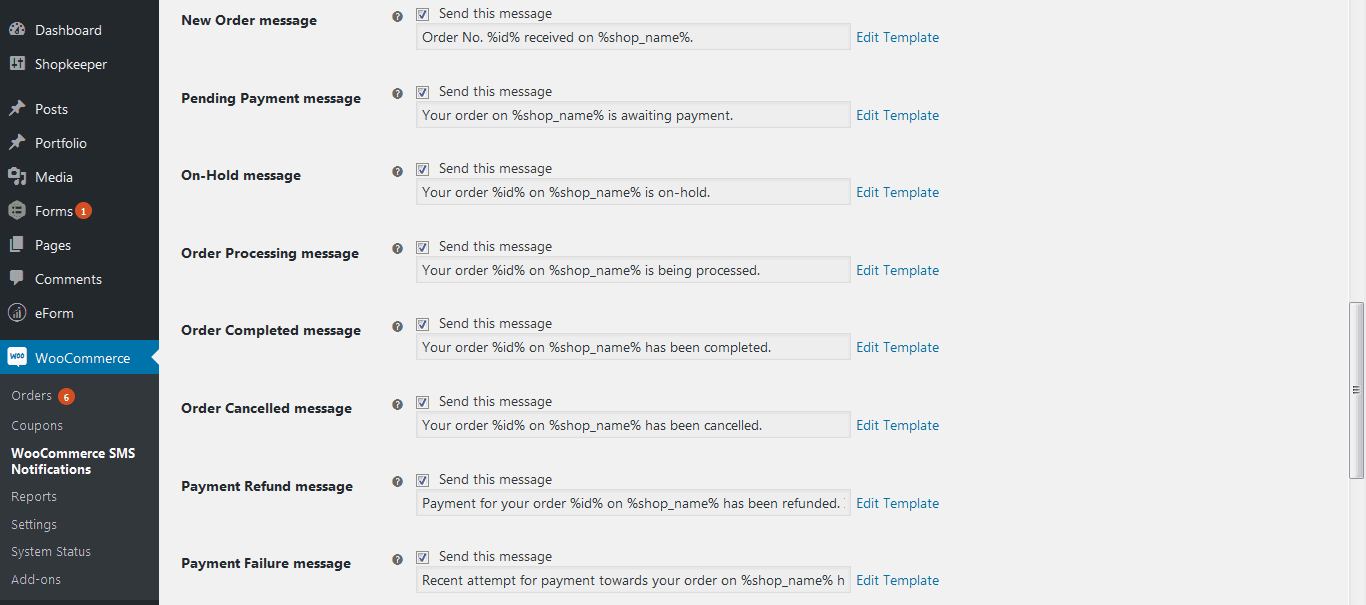Click the eForm chart icon

coord(17,313)
